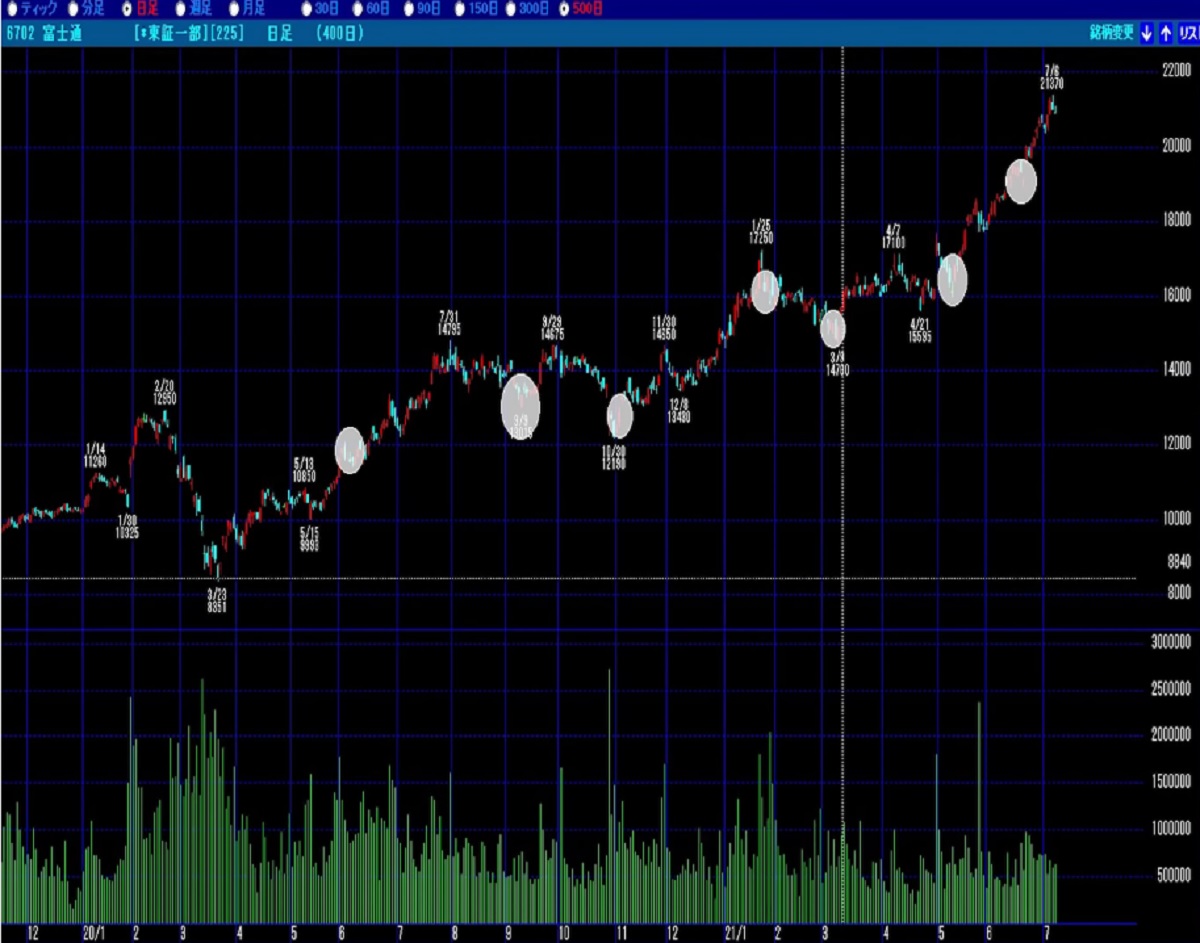Click the up arrow next to 銘柄変更

click(1165, 33)
